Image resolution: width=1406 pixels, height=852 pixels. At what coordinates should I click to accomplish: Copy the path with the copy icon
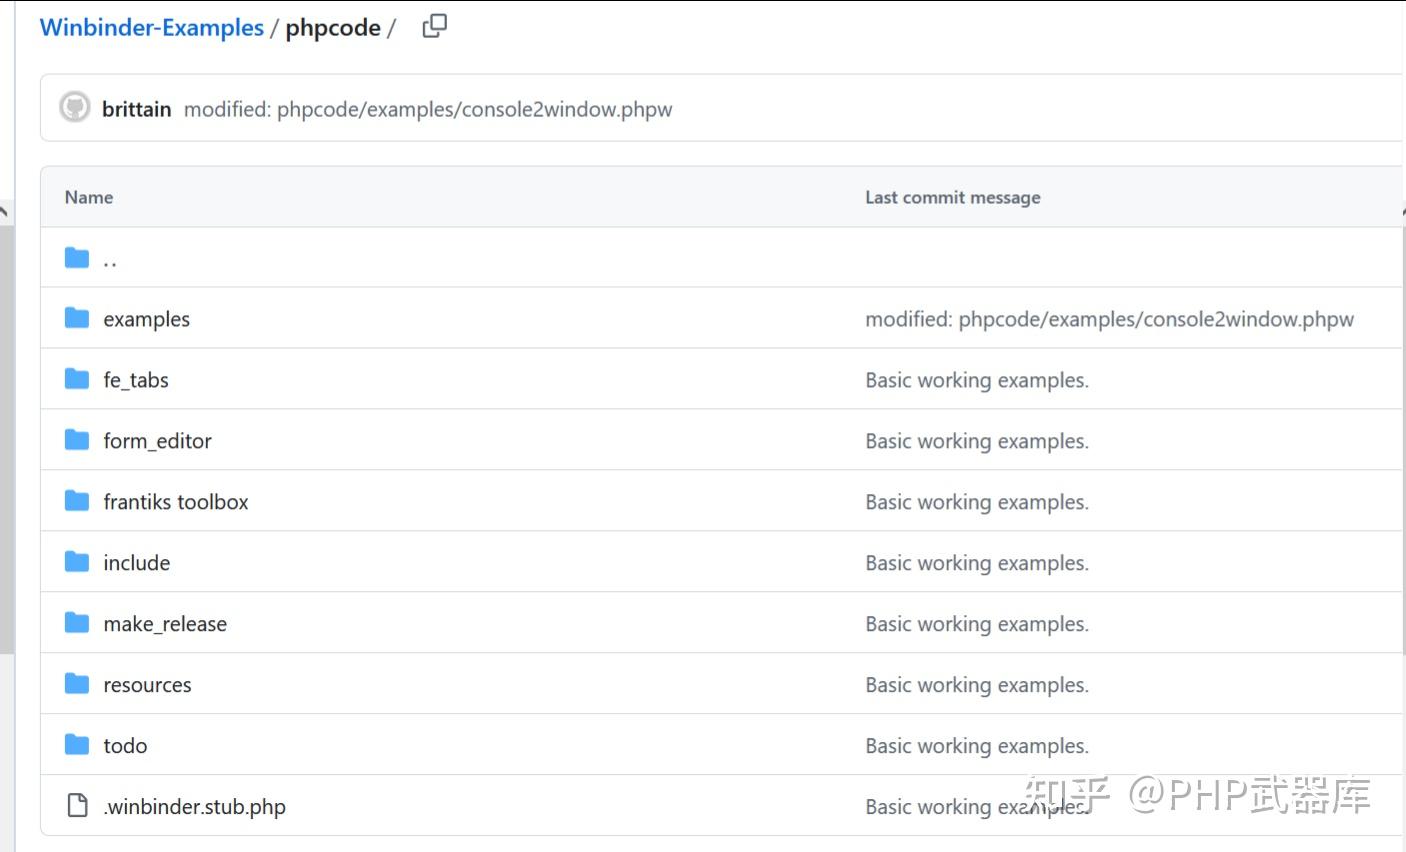pos(435,26)
